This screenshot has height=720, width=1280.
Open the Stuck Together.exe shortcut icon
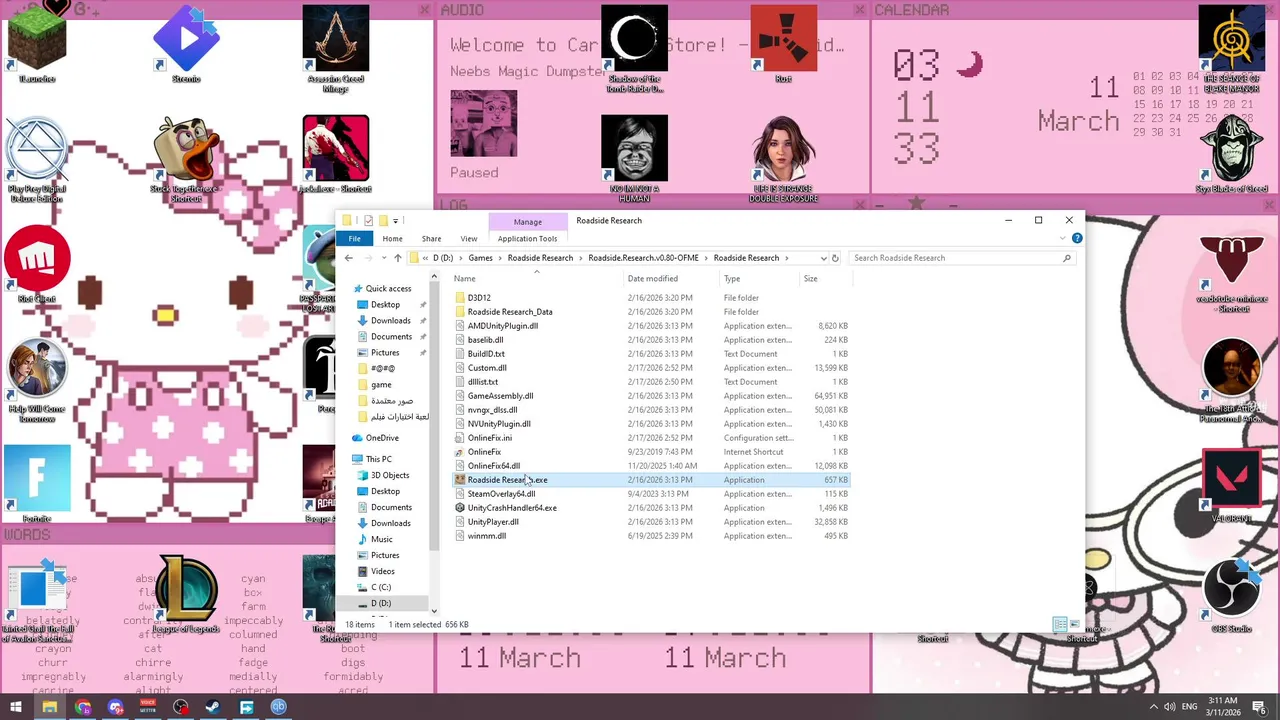(186, 160)
